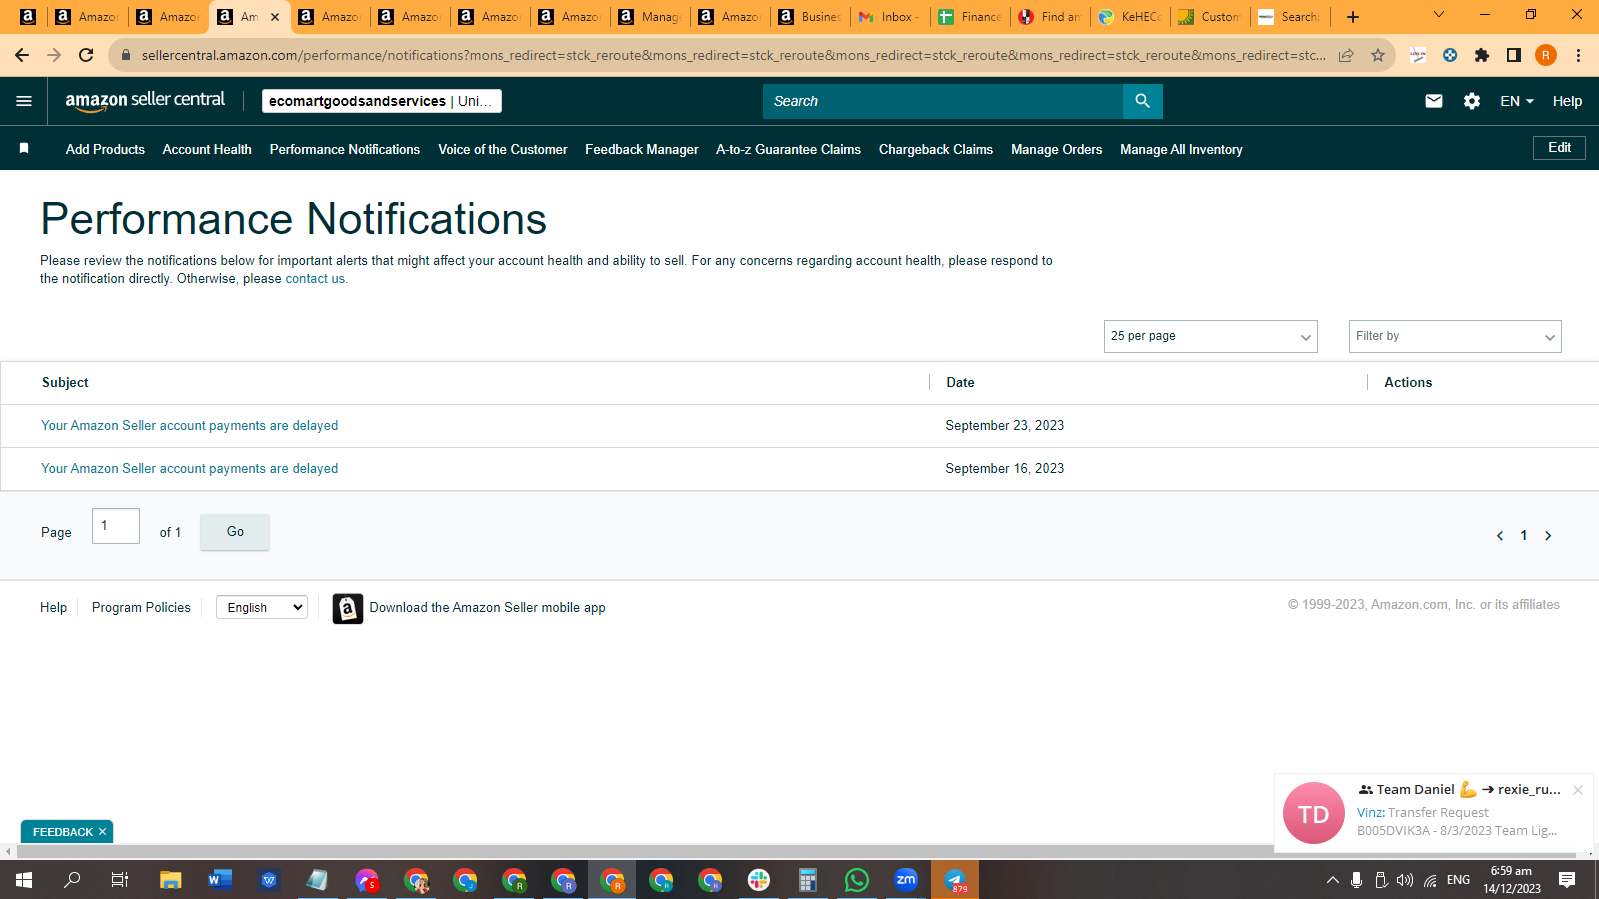Switch to the KeHE browser tab
1599x899 pixels.
click(x=1130, y=17)
